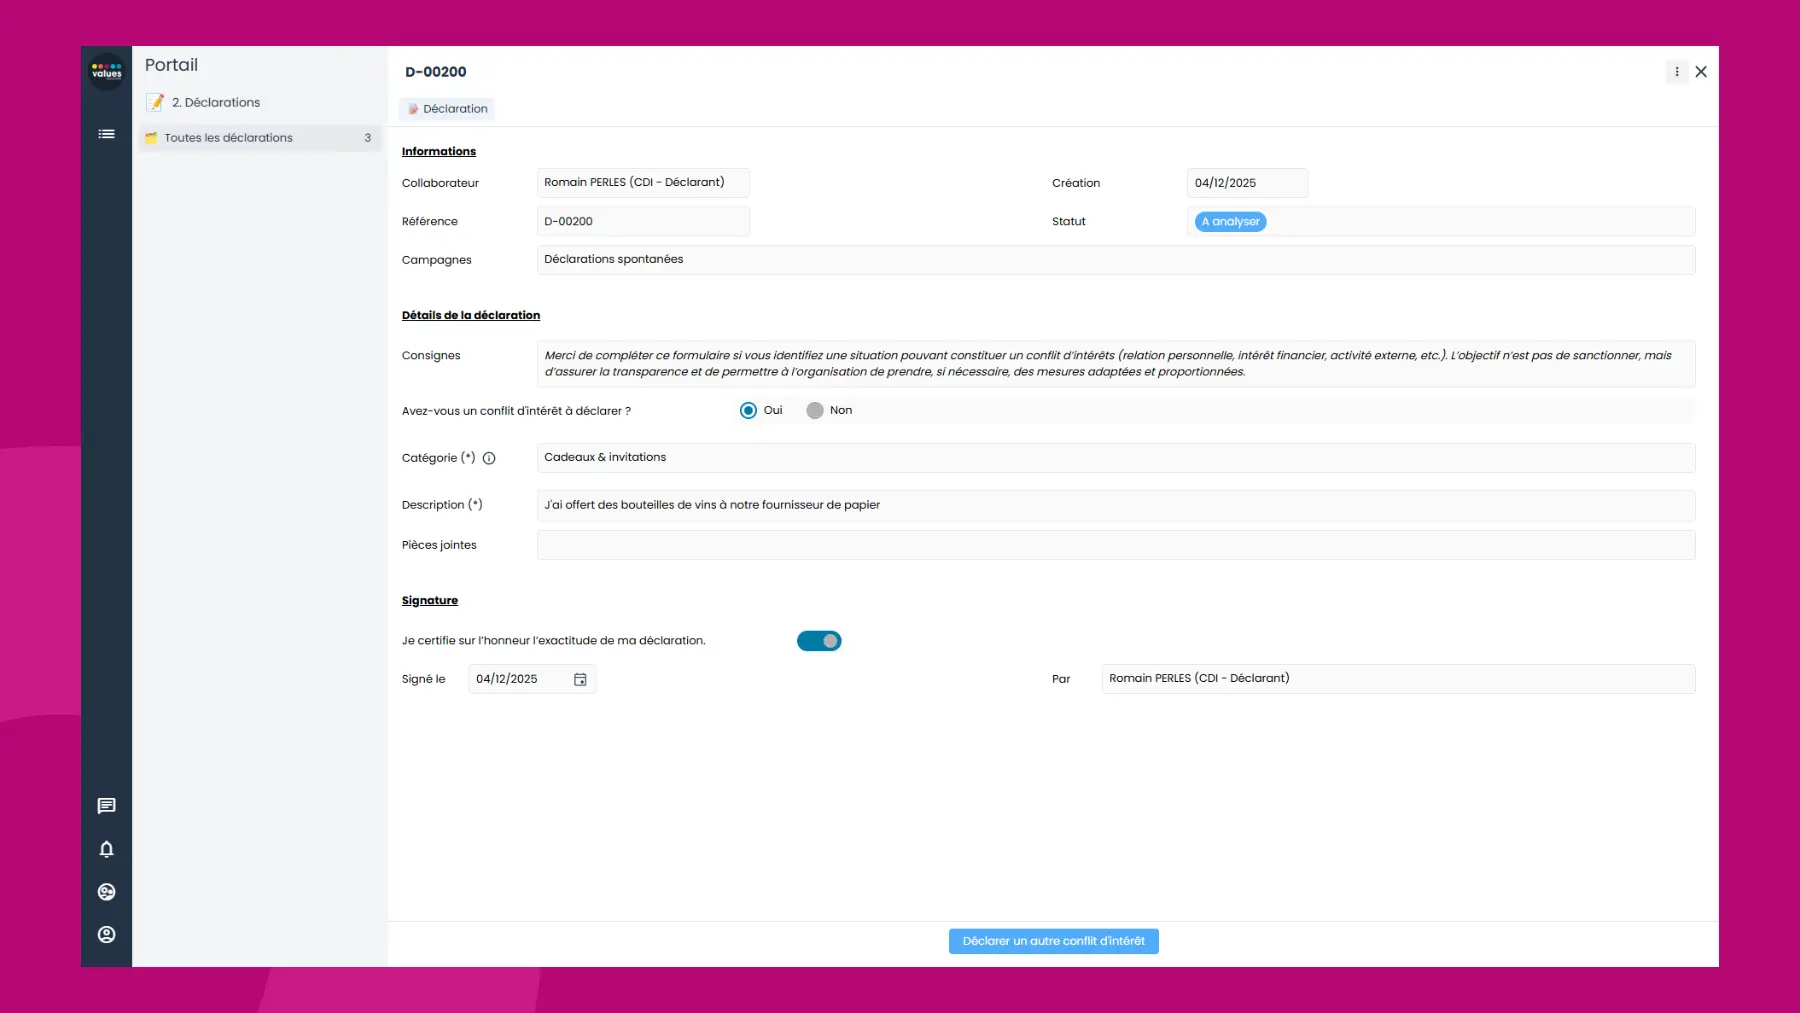1800x1013 pixels.
Task: Switch to the Déclaration tab
Action: pyautogui.click(x=447, y=108)
